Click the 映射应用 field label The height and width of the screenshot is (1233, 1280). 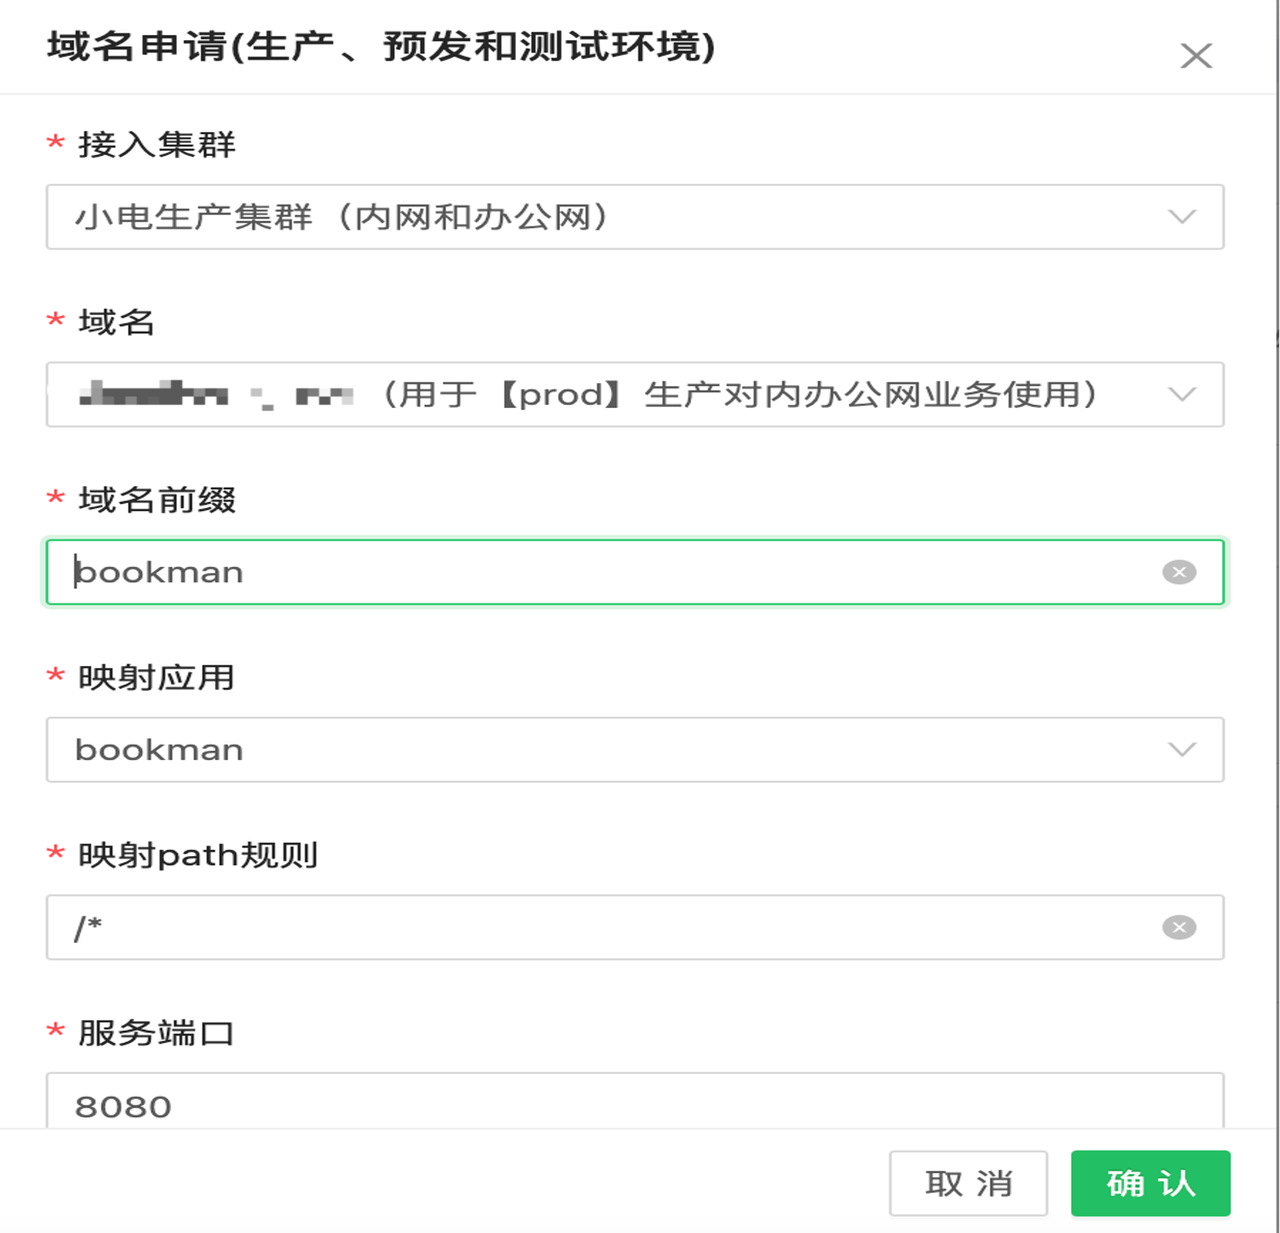click(x=157, y=678)
